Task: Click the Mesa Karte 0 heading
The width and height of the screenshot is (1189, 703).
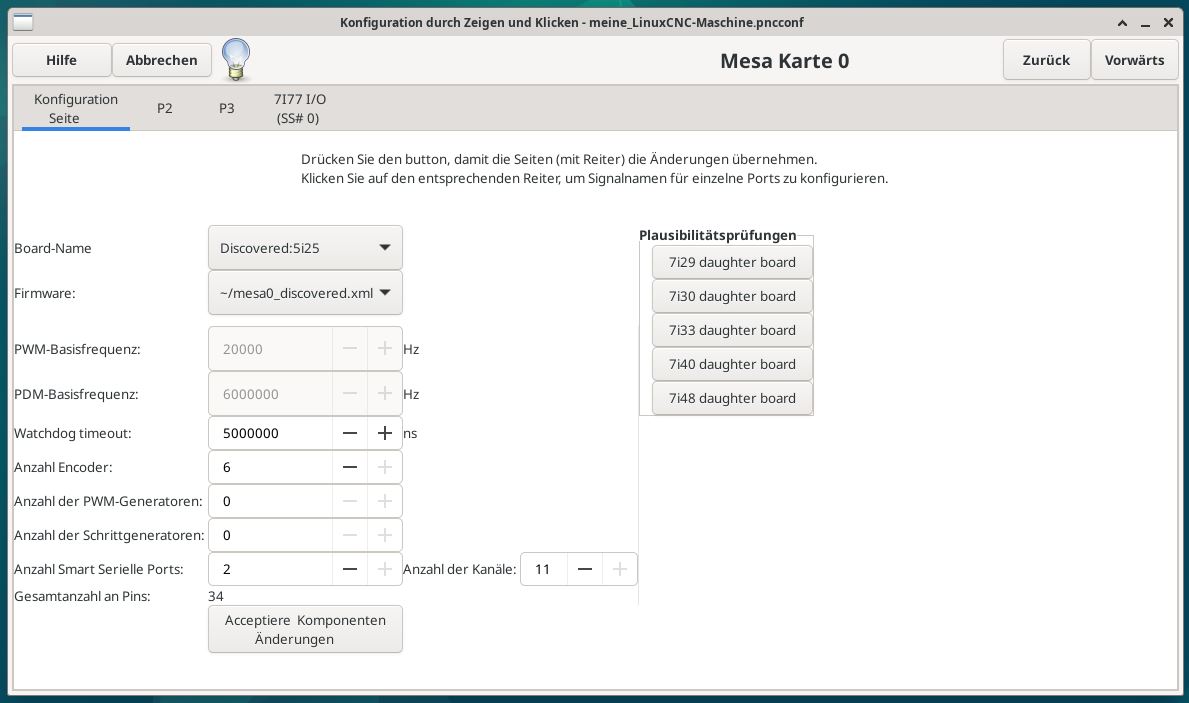Action: [x=784, y=61]
